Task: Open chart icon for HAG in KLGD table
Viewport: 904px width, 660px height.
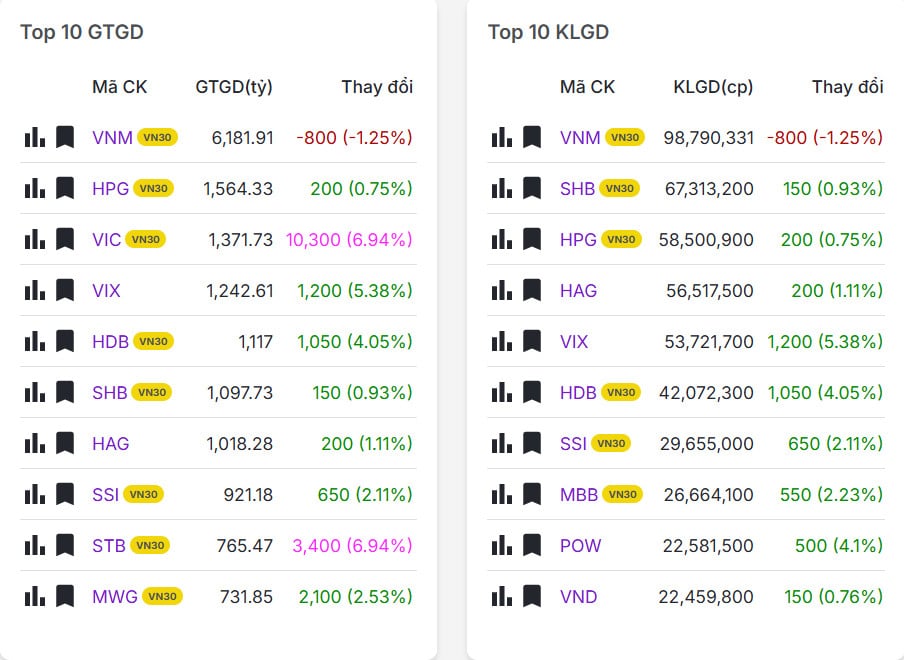Action: (501, 290)
